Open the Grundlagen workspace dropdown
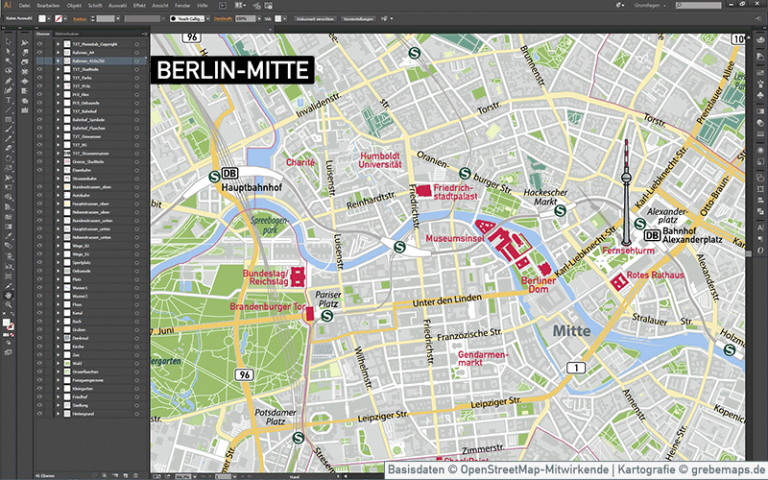Screen dimensions: 768x480 (650, 5)
